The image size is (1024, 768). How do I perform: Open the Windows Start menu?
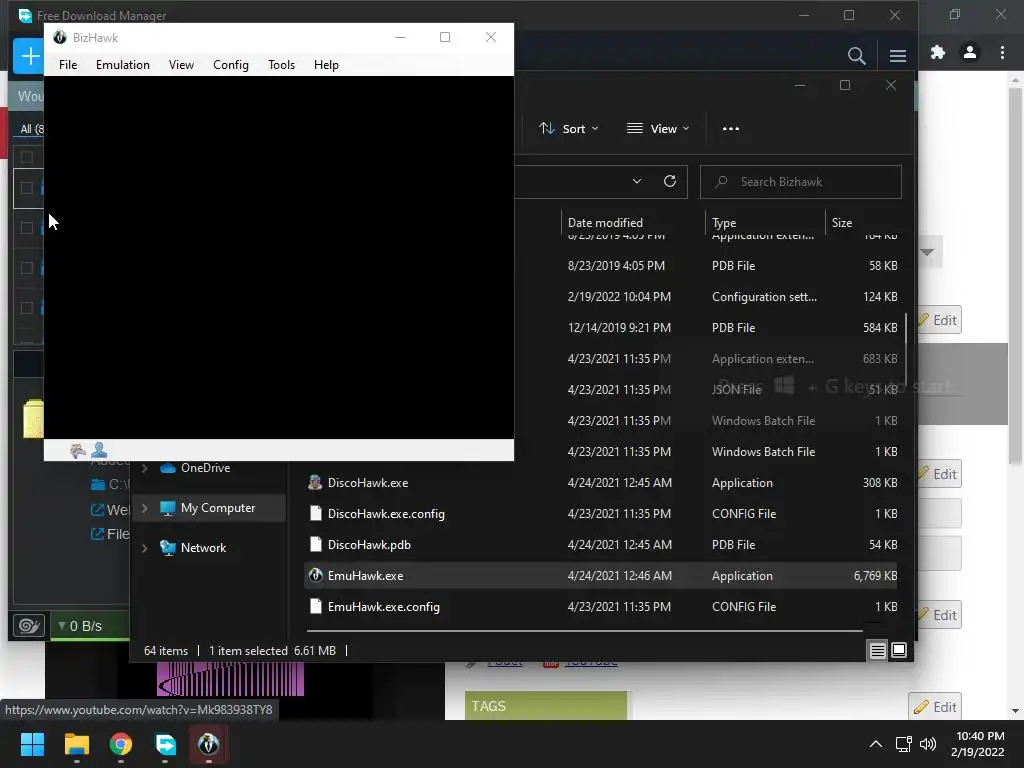click(32, 744)
